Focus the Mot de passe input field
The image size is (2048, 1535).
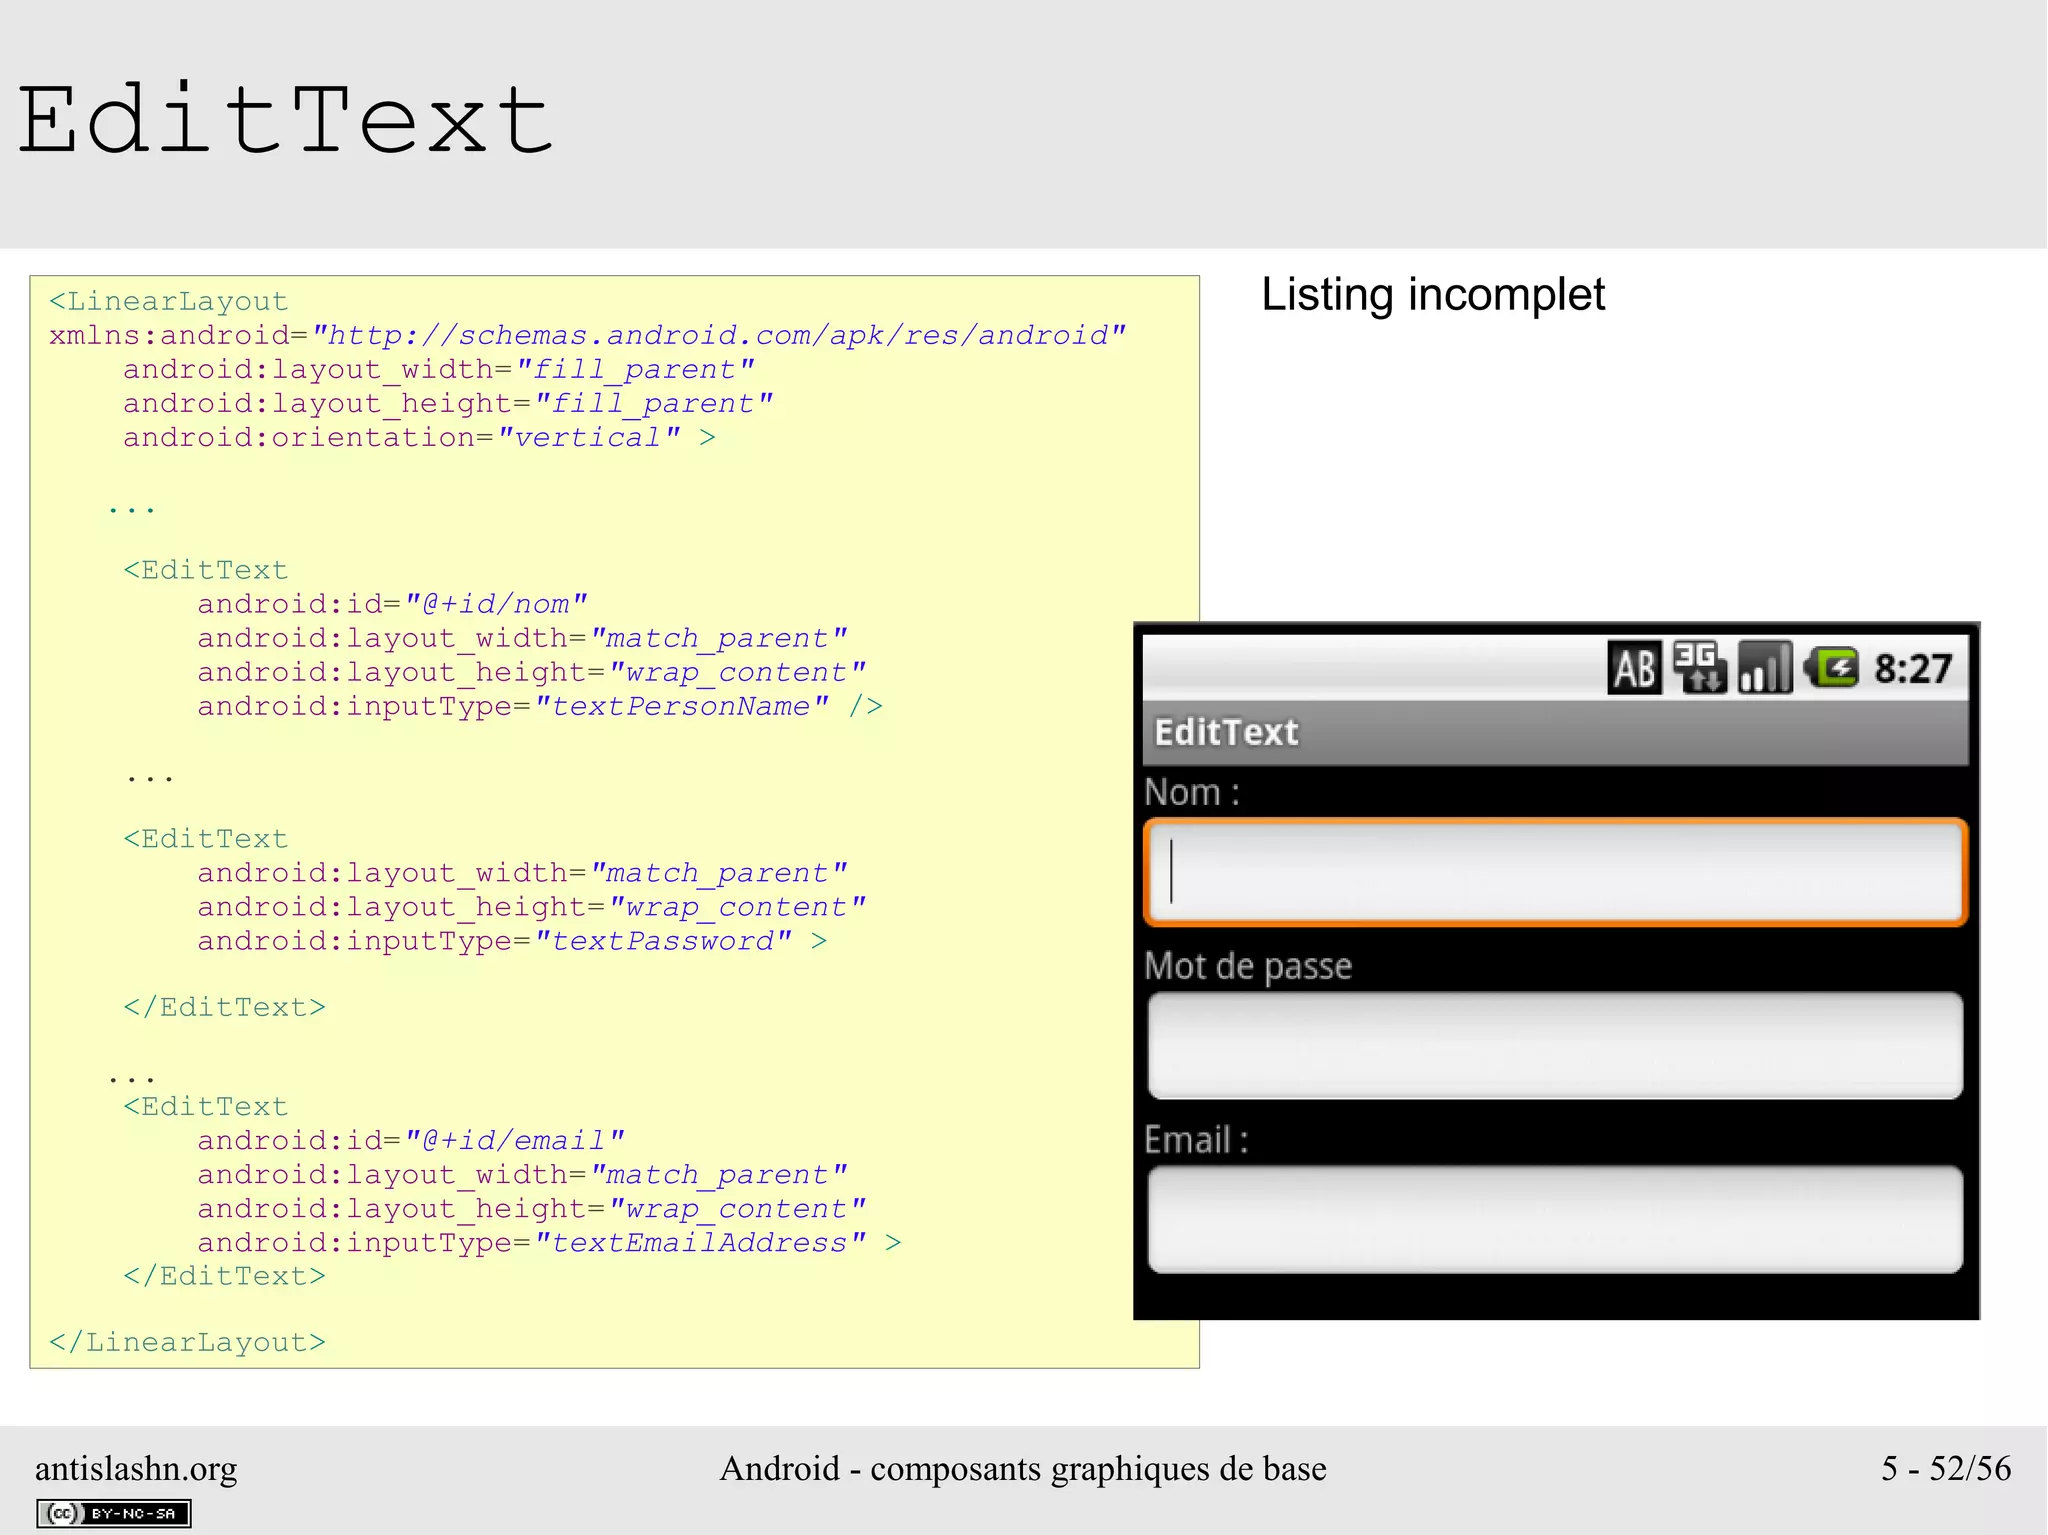1555,1046
